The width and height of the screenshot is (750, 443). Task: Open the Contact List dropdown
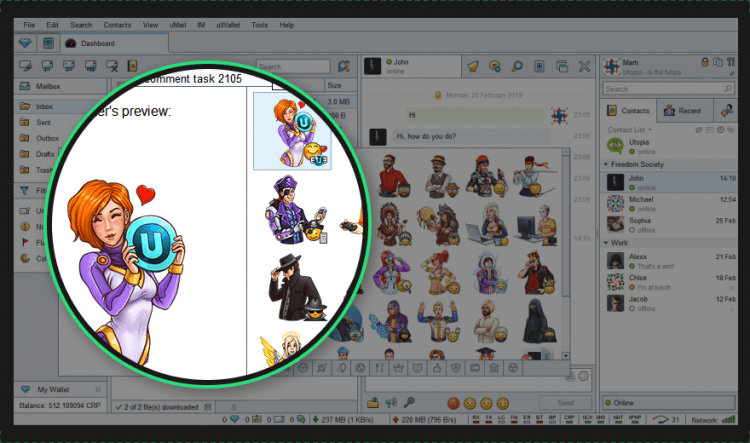tap(630, 130)
